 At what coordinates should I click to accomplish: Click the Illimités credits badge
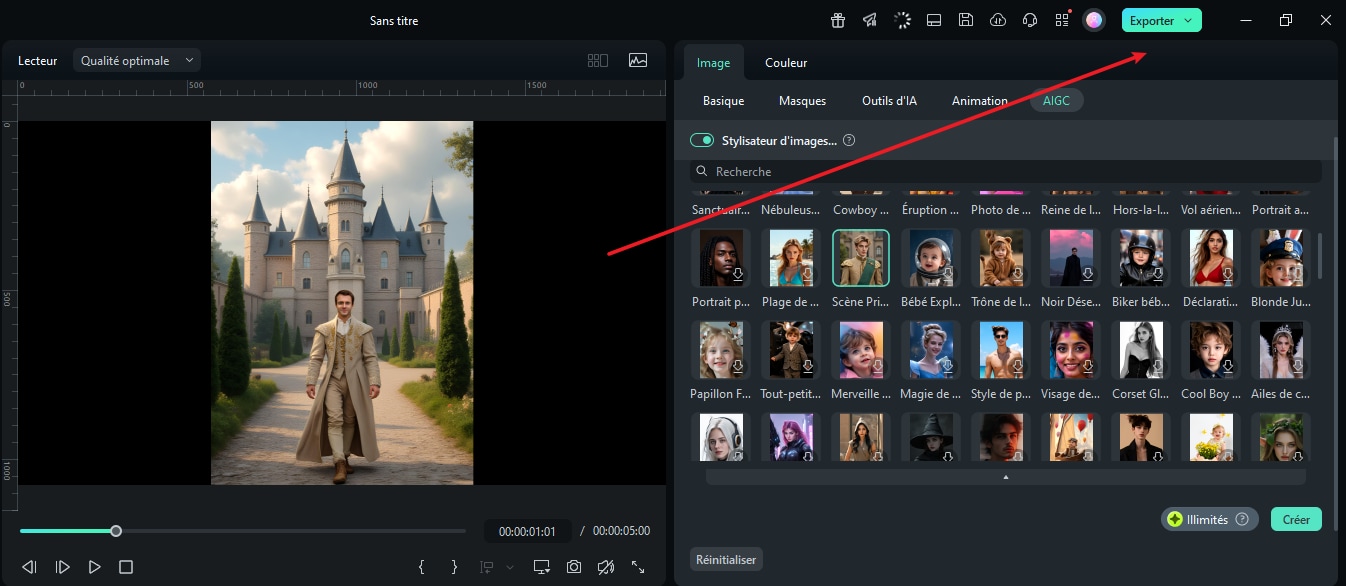1209,519
